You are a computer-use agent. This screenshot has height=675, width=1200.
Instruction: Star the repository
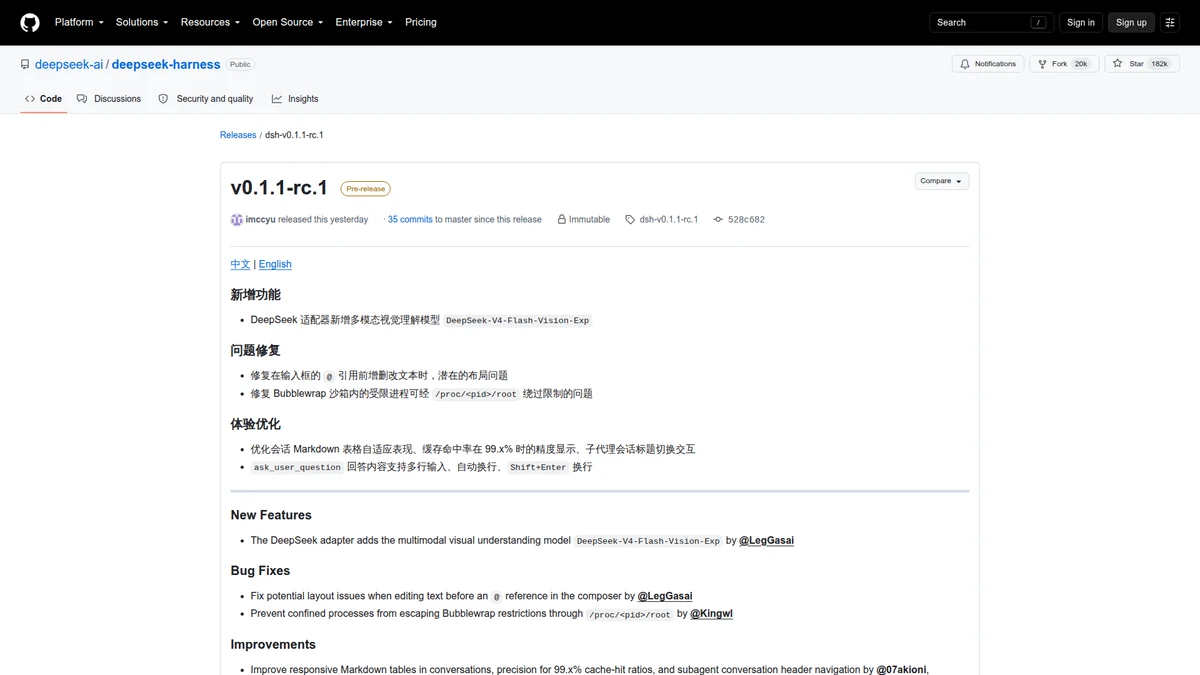[x=1143, y=64]
